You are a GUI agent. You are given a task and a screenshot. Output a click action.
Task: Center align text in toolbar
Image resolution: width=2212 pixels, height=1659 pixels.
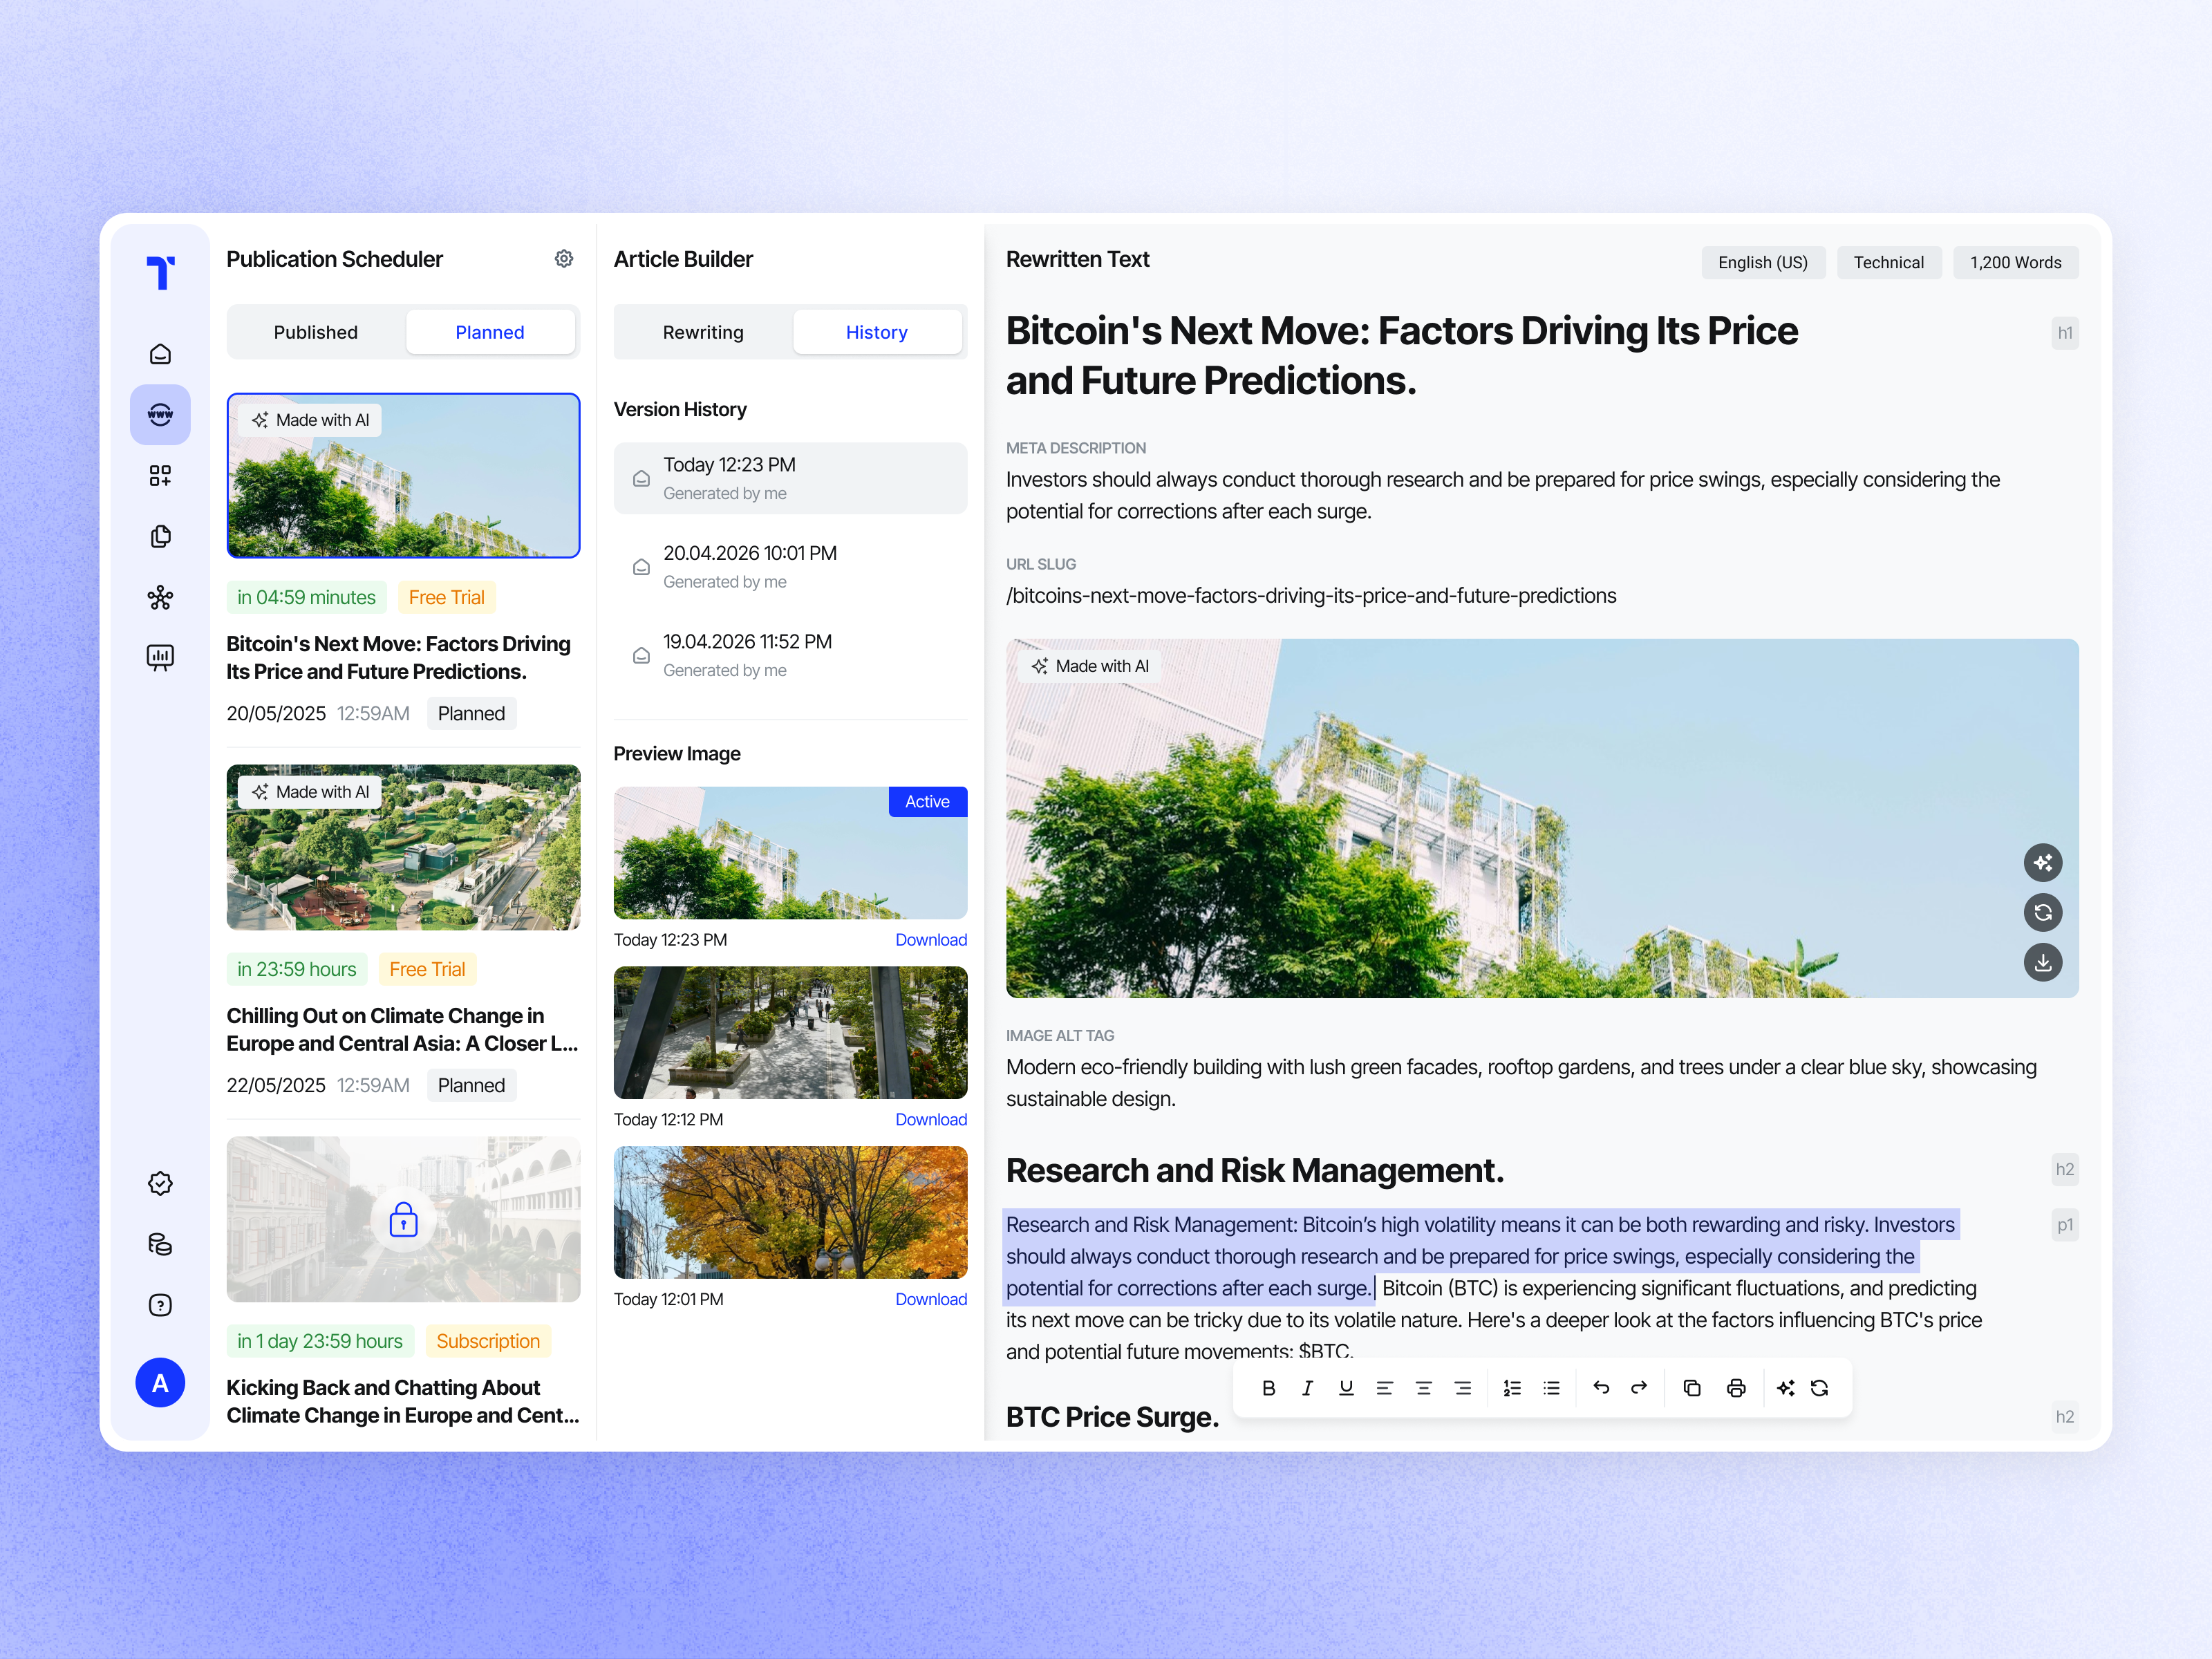coord(1424,1388)
